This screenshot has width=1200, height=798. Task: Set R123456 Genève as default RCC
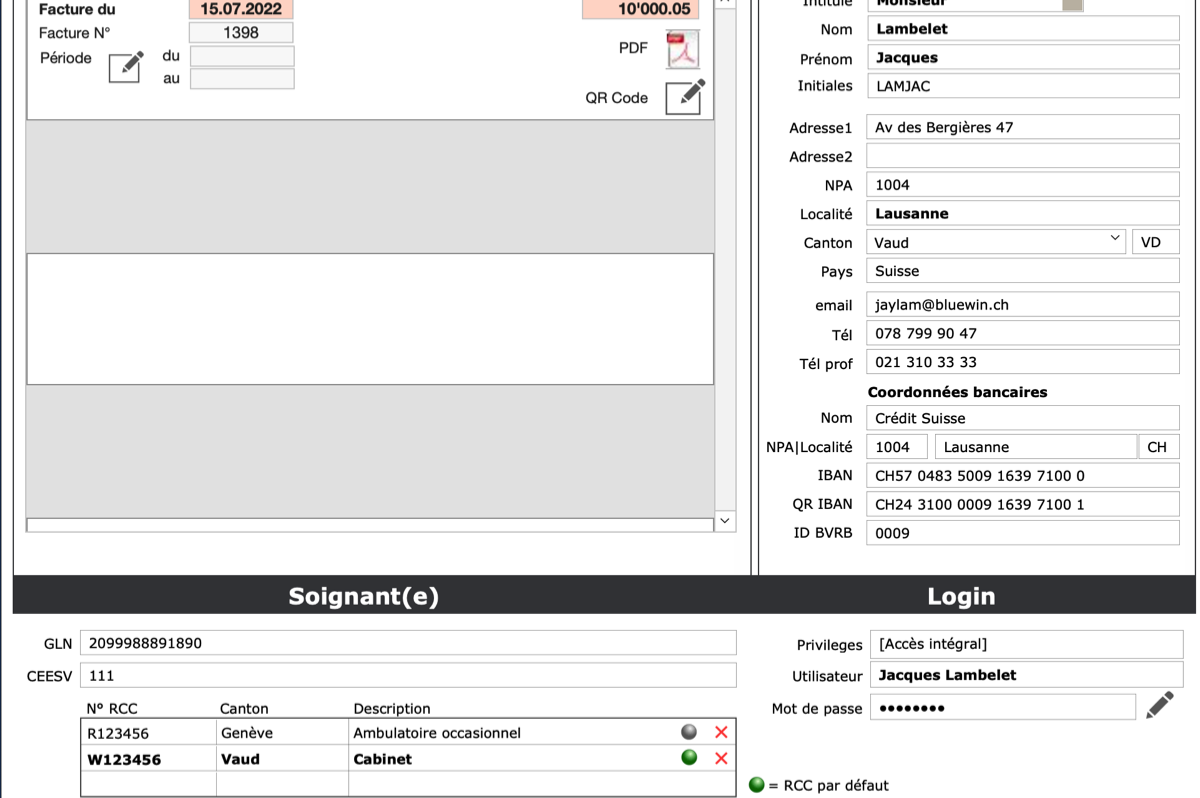[x=689, y=732]
